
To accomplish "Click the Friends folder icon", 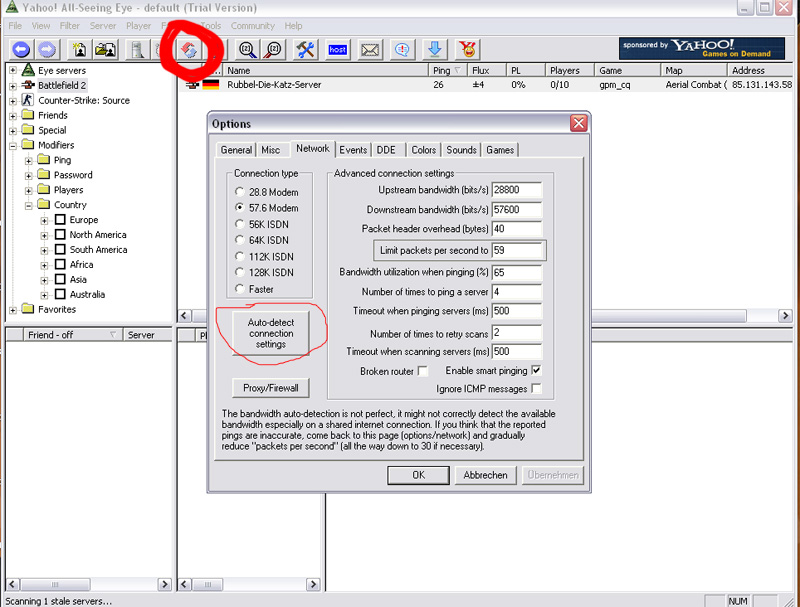I will 28,115.
